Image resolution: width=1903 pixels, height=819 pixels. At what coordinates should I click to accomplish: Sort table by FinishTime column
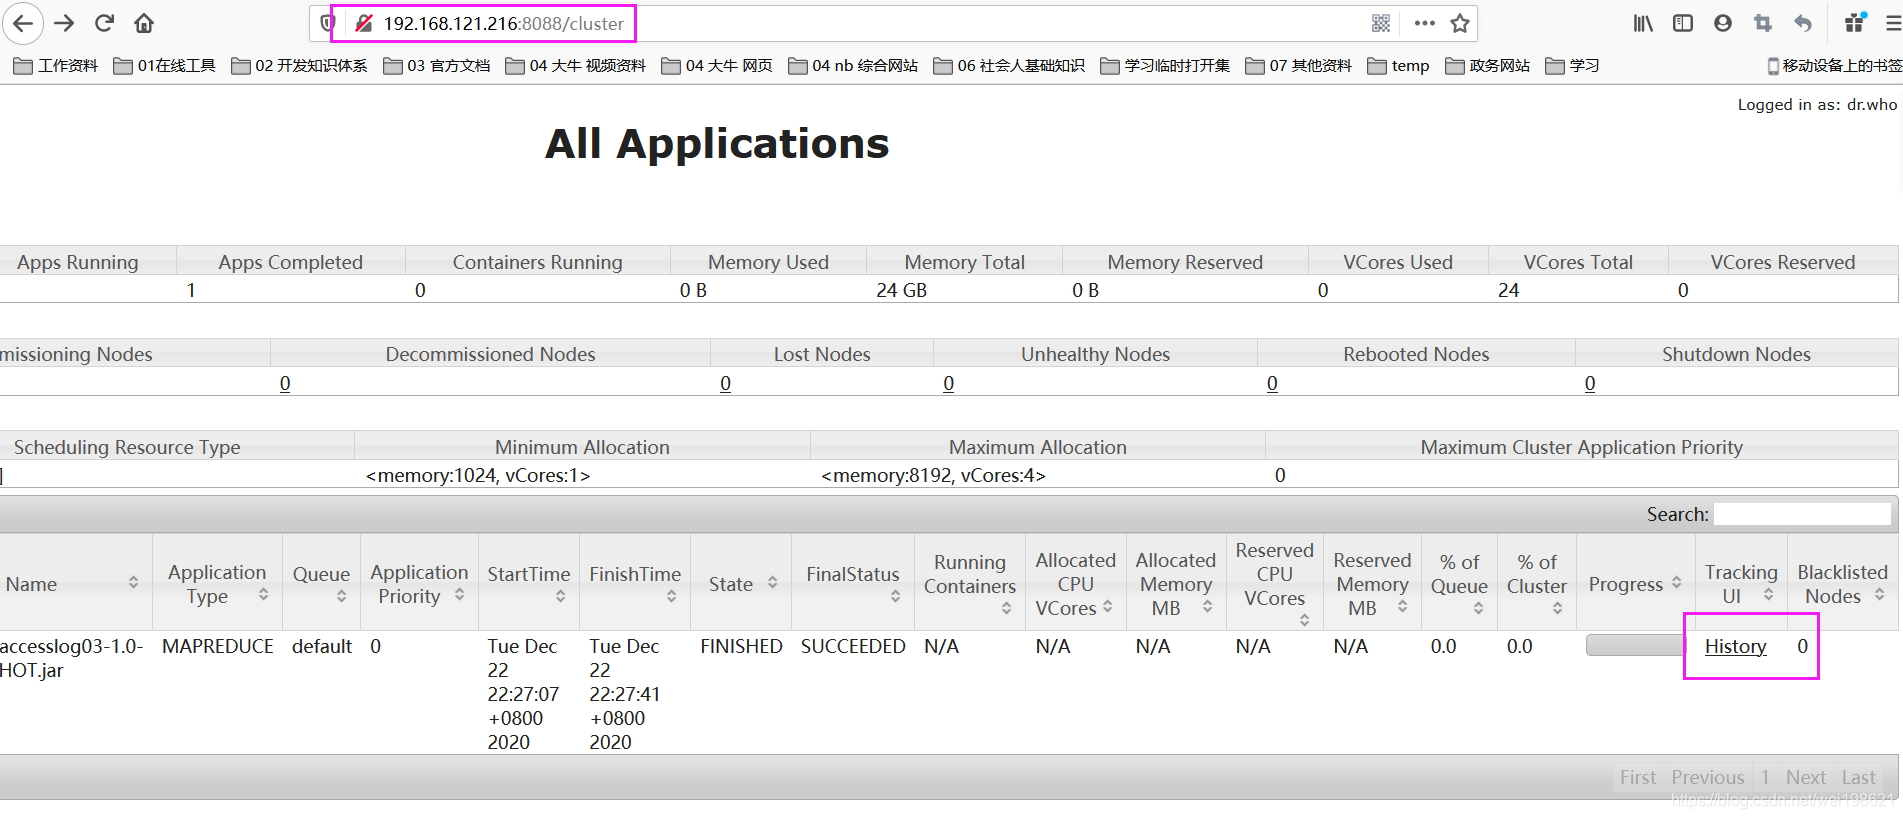635,584
